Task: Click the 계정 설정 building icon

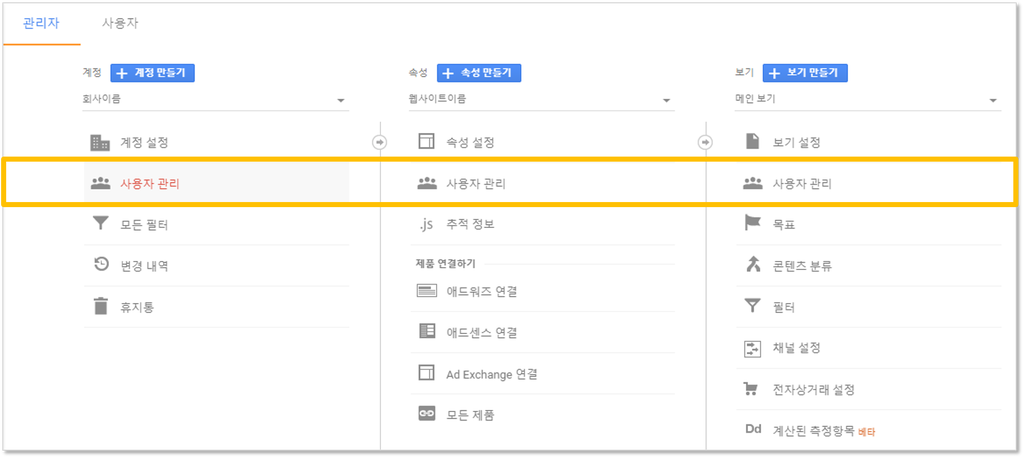Action: point(100,142)
